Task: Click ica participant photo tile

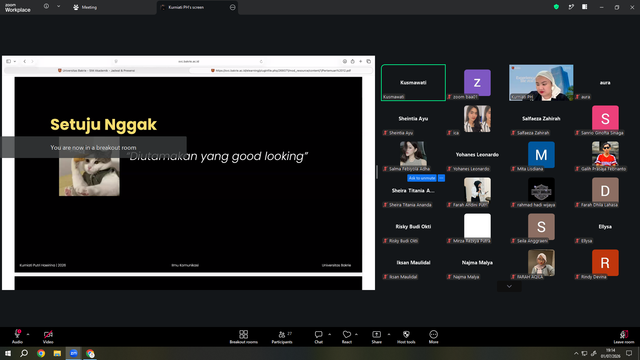Action: pos(477,118)
